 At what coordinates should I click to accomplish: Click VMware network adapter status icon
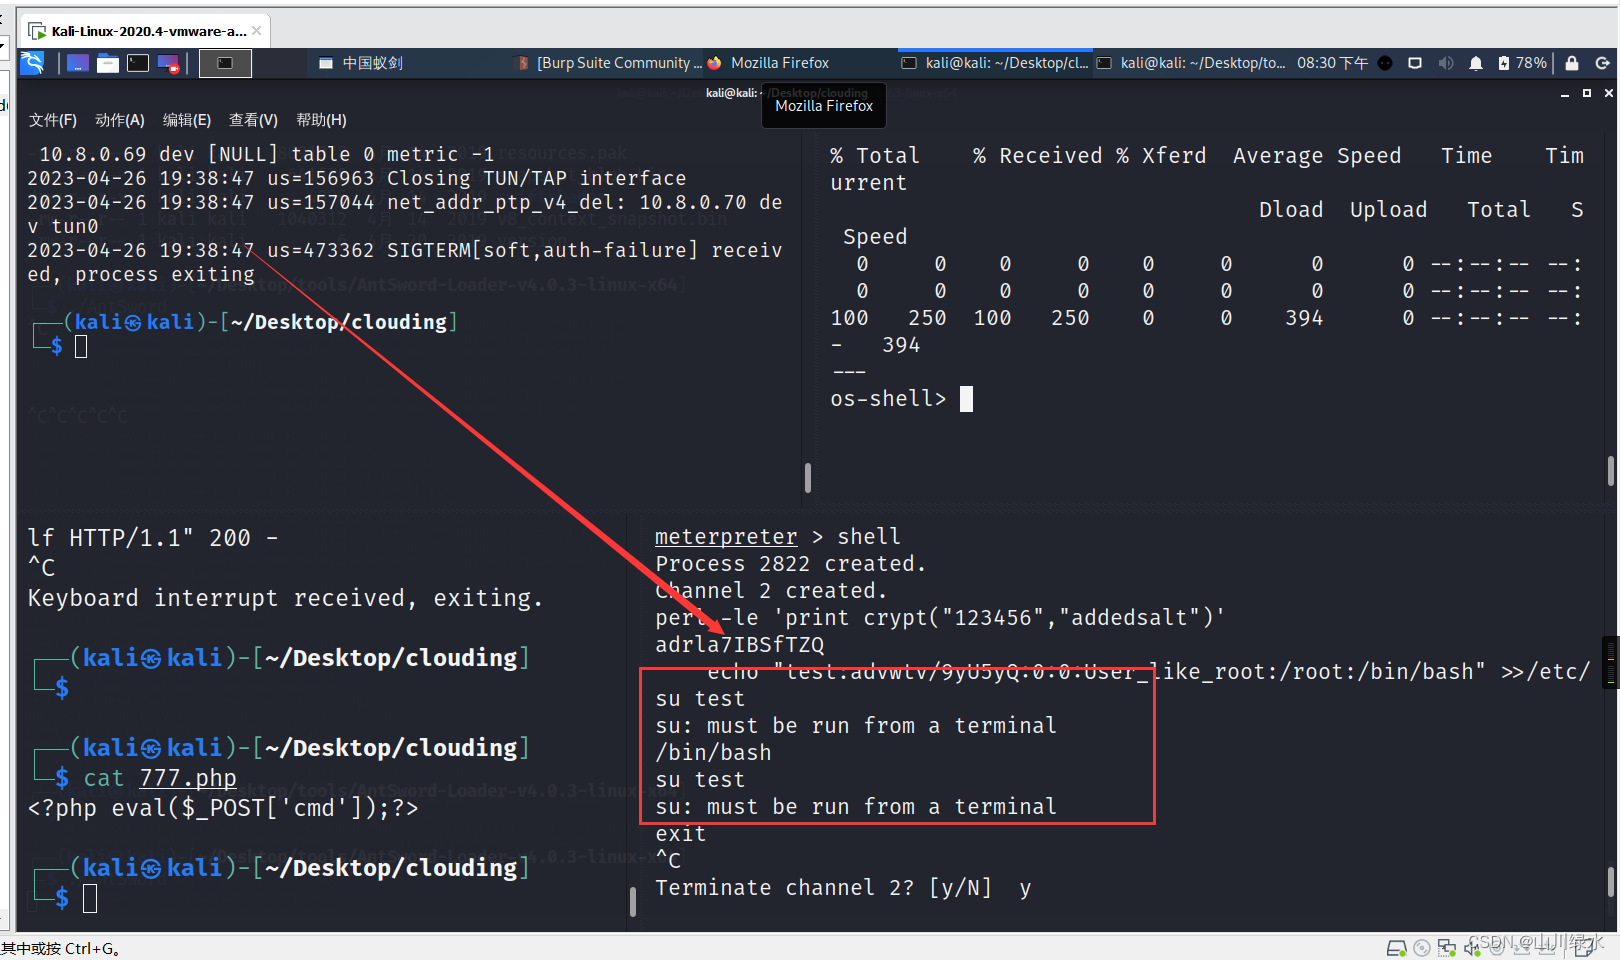point(1447,948)
